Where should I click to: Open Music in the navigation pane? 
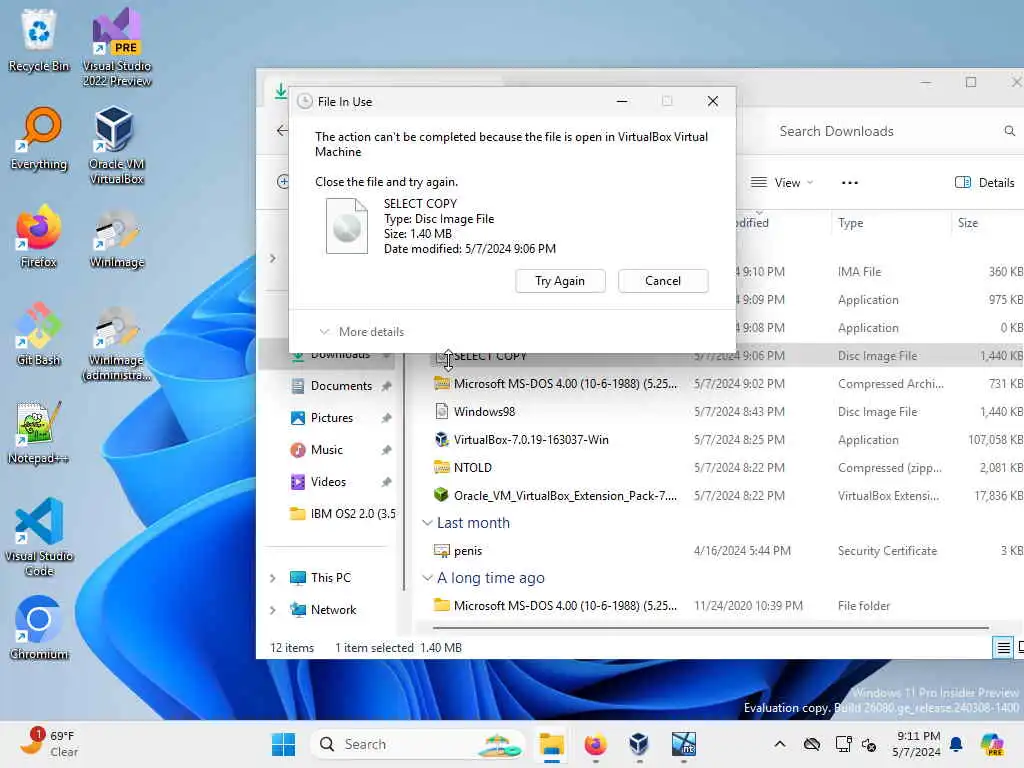327,450
